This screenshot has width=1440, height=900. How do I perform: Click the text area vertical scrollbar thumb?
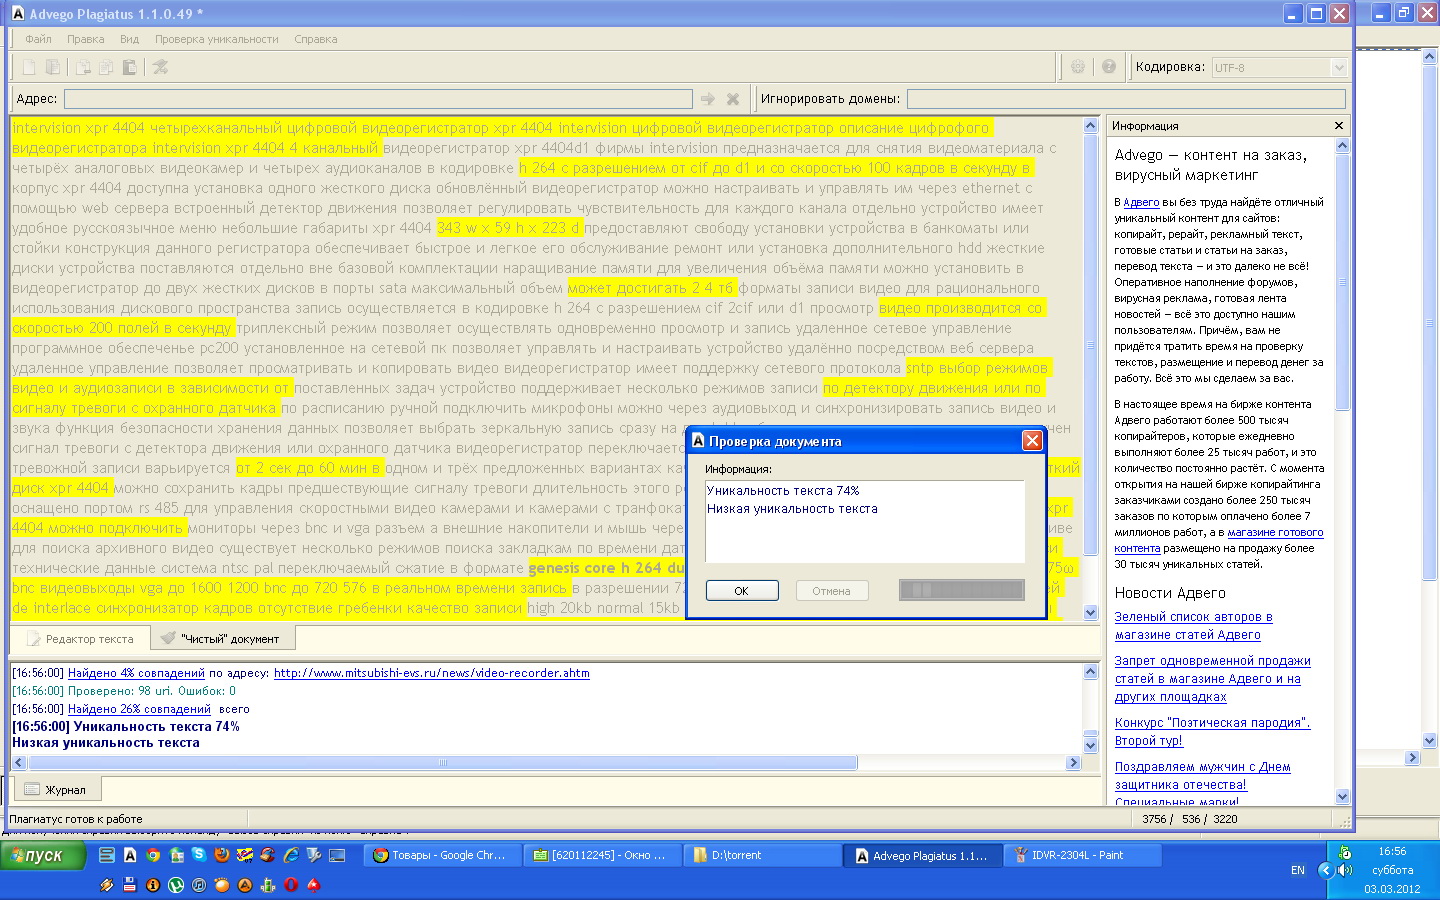click(1091, 345)
